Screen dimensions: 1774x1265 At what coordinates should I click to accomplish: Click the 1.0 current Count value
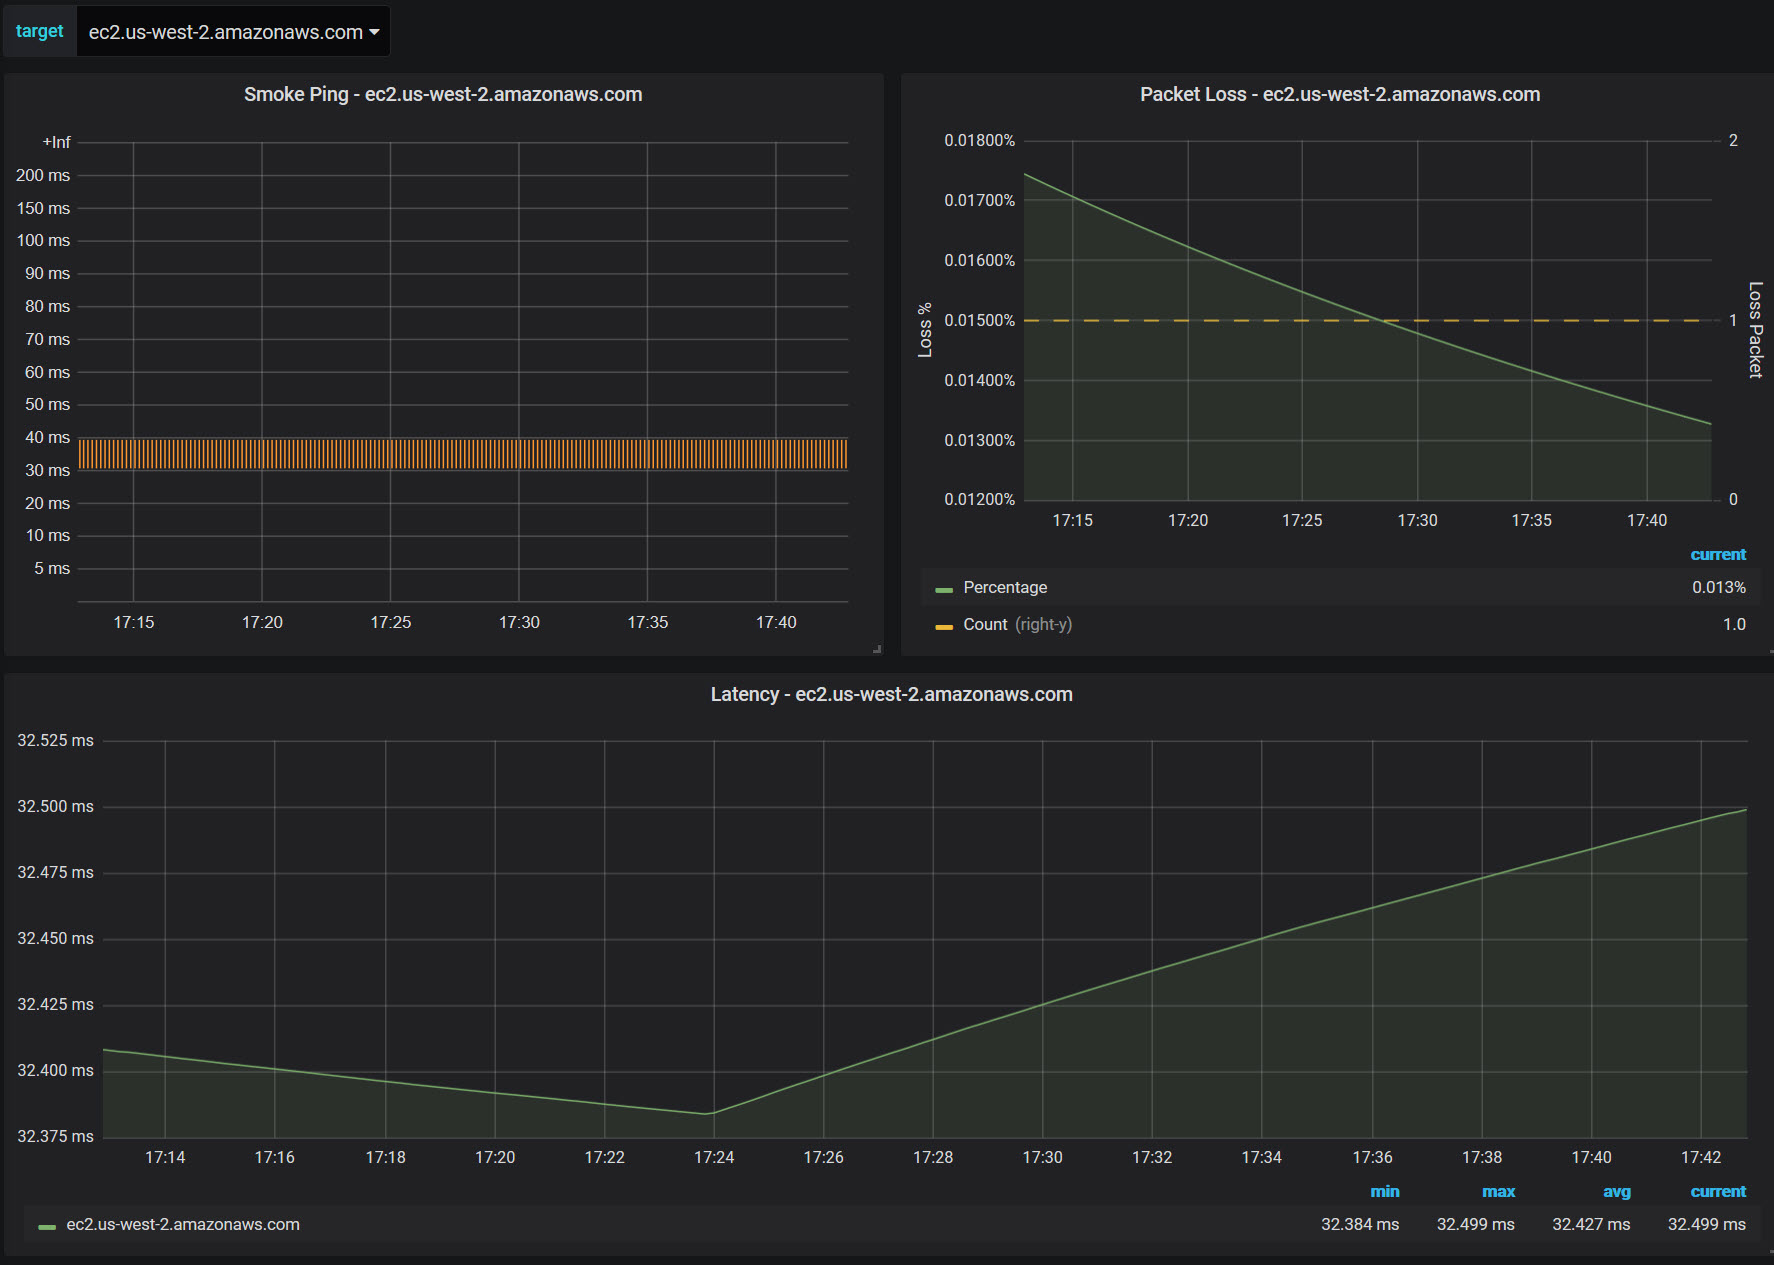point(1734,624)
